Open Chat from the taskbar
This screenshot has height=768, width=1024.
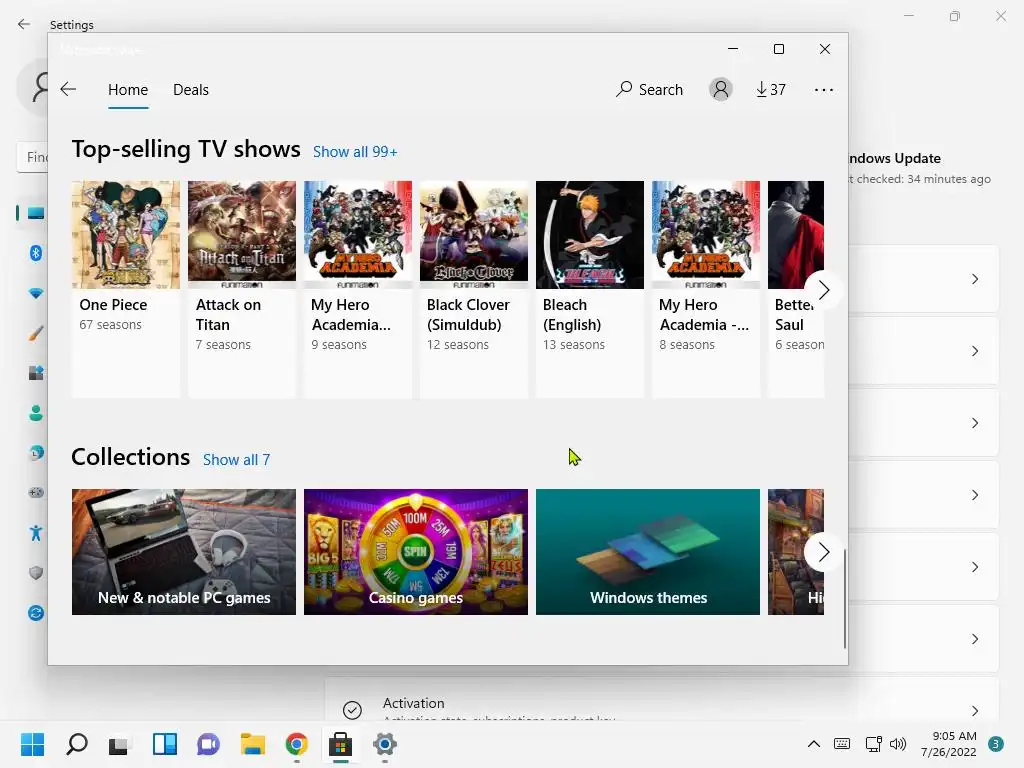coord(208,744)
